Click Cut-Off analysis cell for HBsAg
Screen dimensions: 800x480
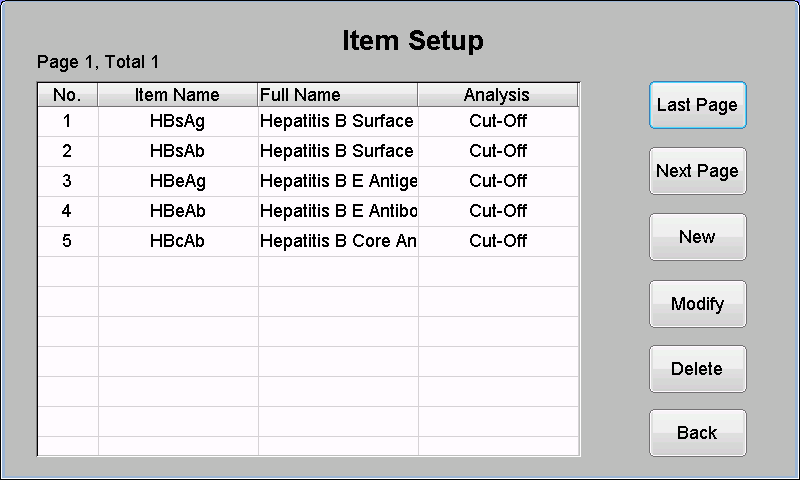497,122
